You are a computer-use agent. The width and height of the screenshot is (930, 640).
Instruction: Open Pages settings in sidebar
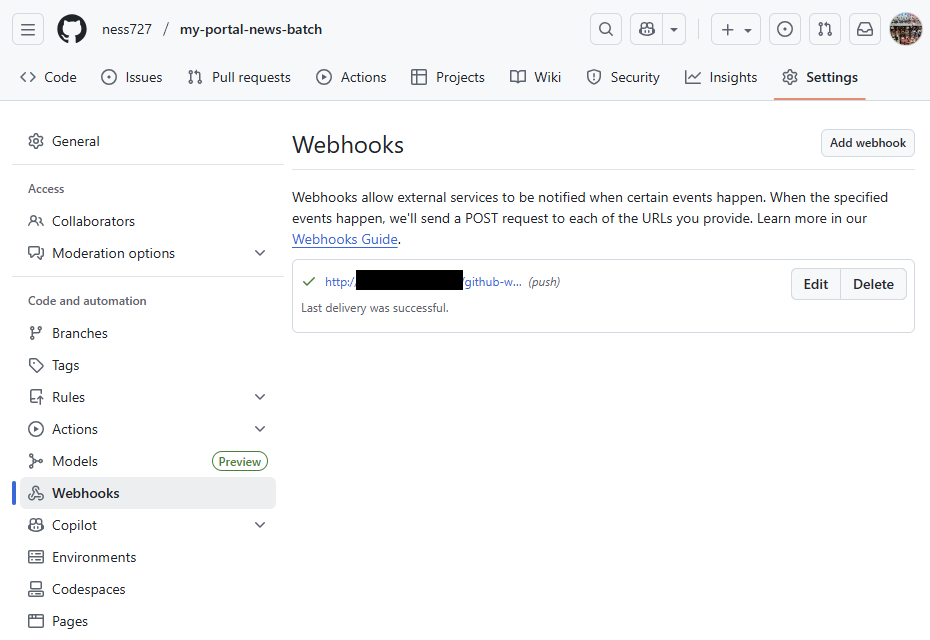(148, 622)
